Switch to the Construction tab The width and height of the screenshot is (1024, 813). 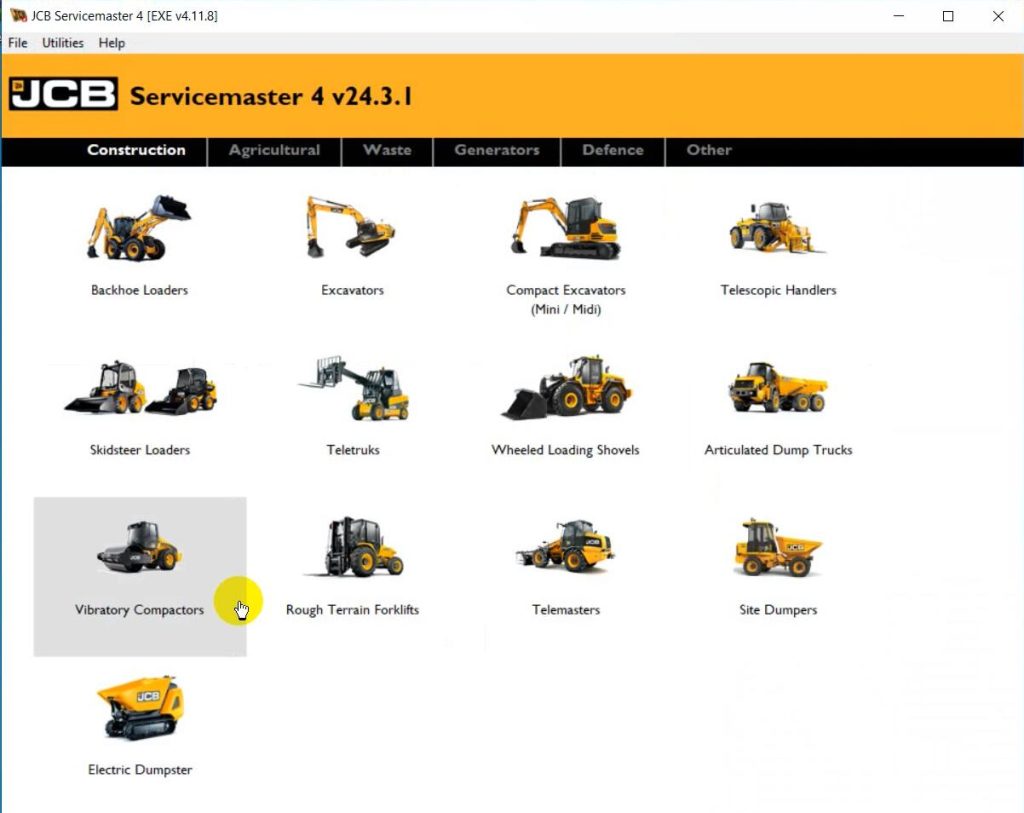click(136, 150)
